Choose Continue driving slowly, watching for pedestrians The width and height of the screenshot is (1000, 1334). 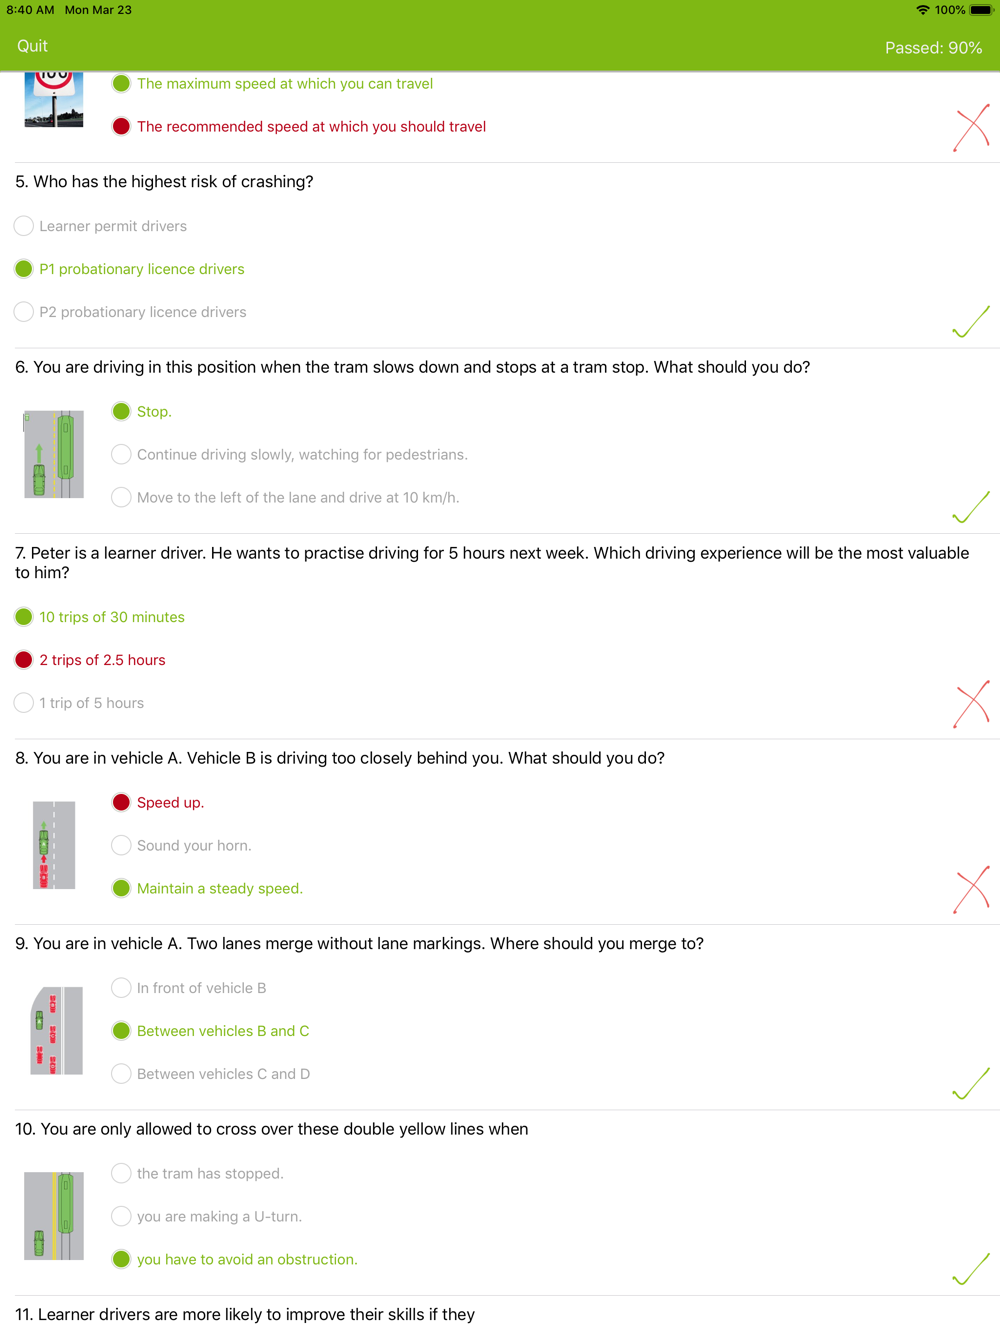point(122,455)
